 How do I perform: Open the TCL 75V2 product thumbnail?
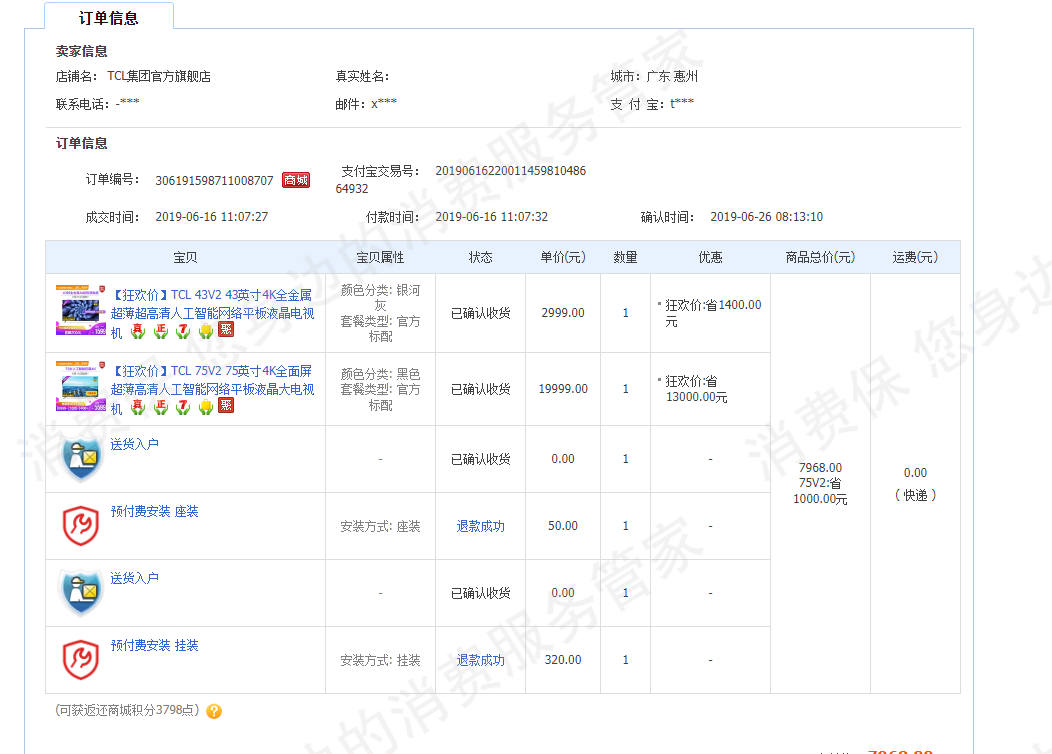[81, 386]
